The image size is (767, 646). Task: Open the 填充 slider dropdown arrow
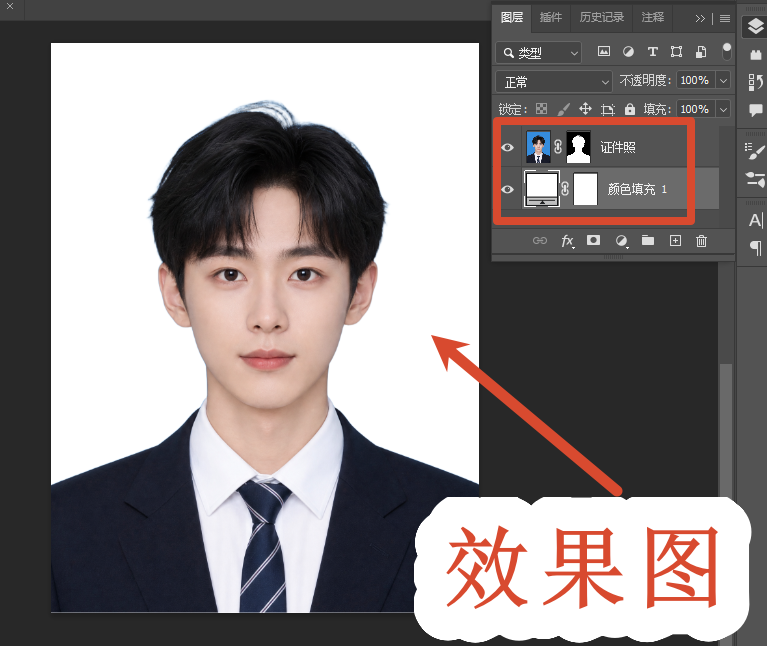(x=723, y=109)
